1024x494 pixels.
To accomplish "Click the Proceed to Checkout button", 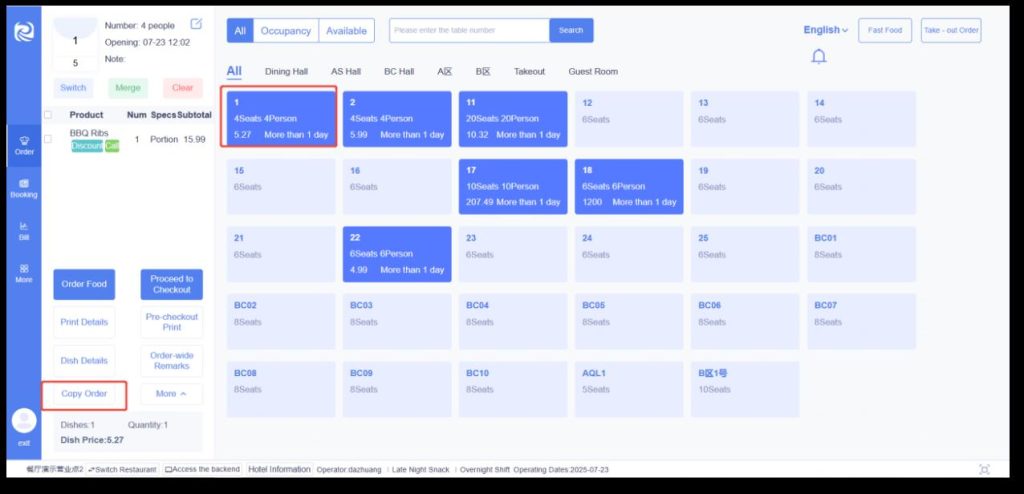I will pyautogui.click(x=171, y=284).
